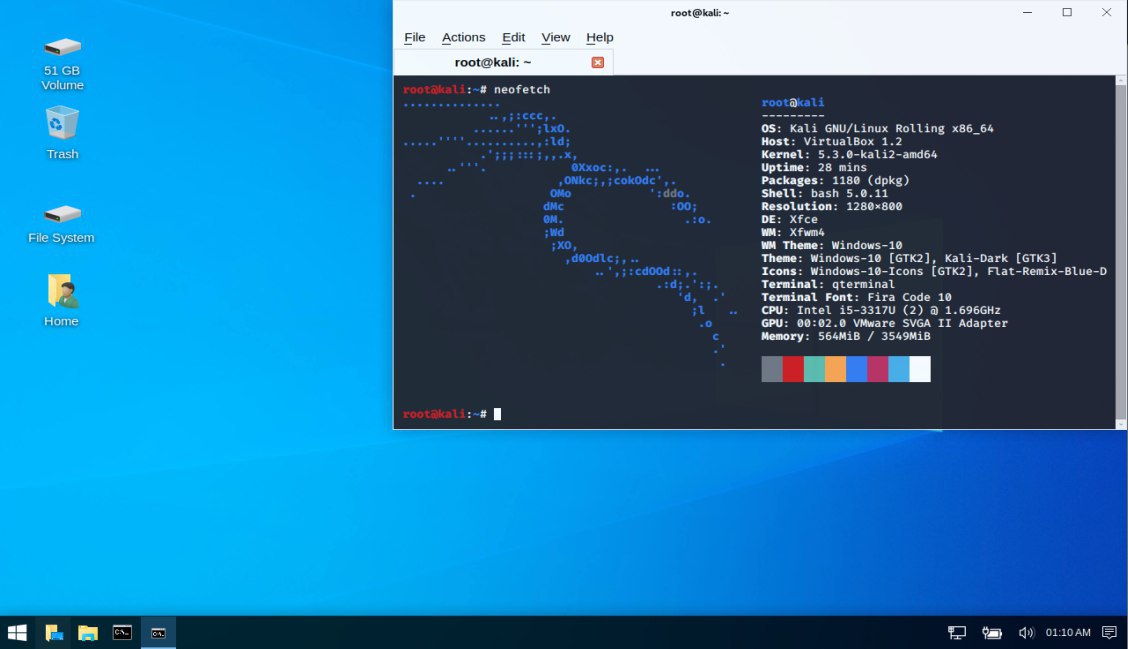Click the 'Kernel: 5.3.0-kali2-amd64' line
Screen dimensions: 1128x649
[849, 154]
